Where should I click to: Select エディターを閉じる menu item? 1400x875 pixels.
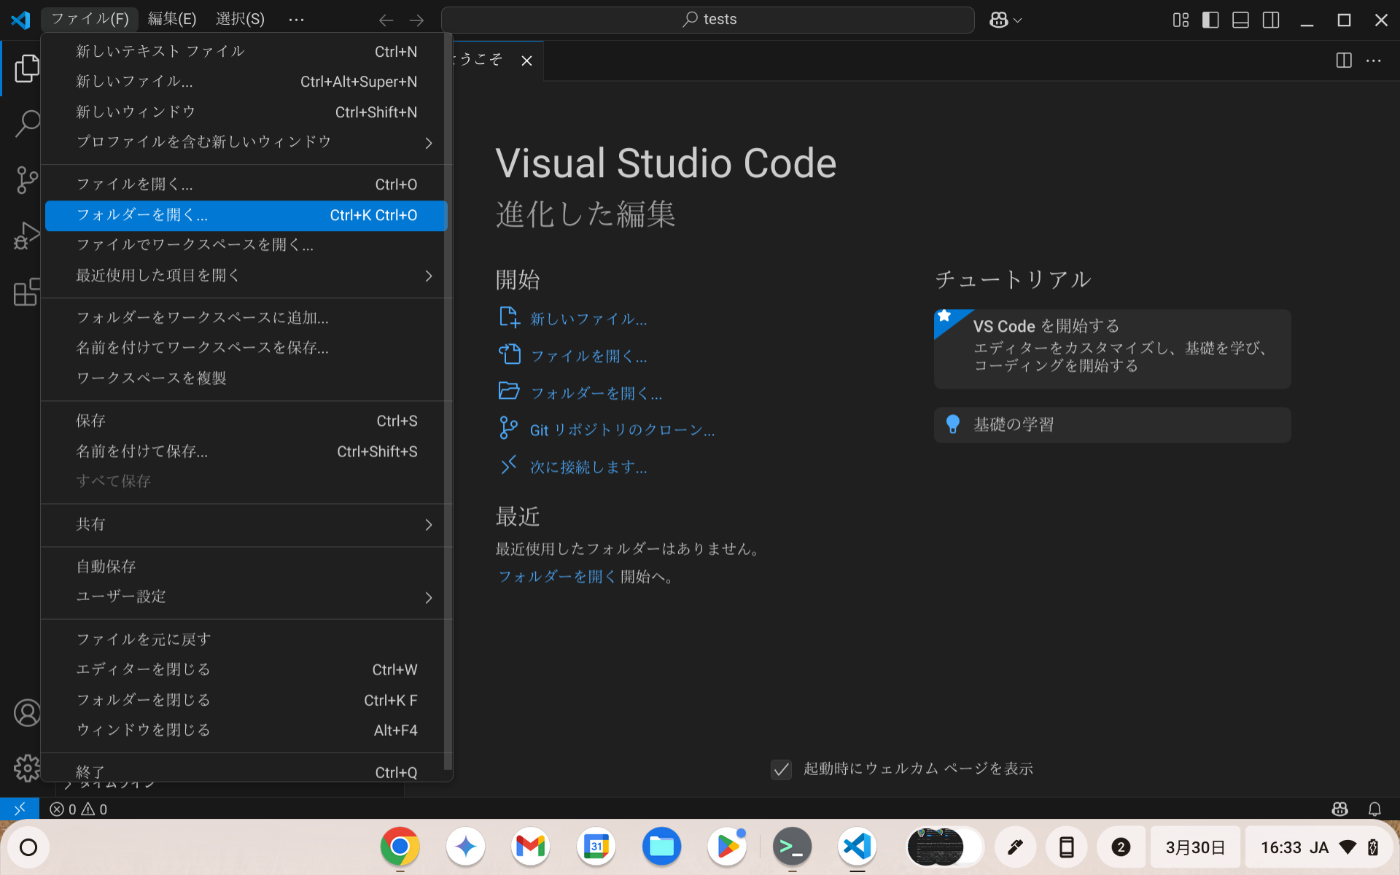tap(246, 669)
